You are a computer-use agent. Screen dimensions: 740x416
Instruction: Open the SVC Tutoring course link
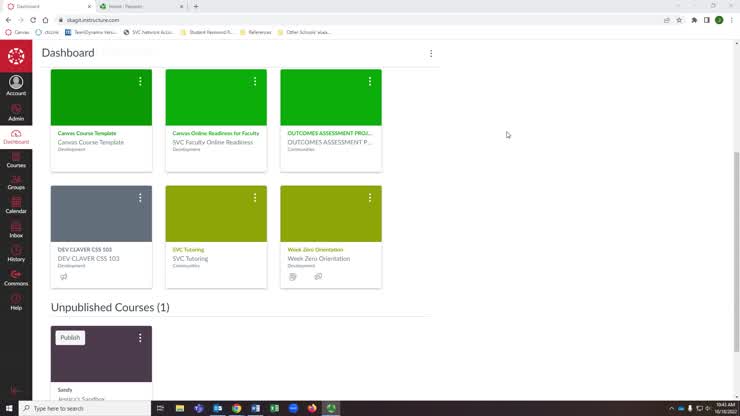click(x=188, y=249)
